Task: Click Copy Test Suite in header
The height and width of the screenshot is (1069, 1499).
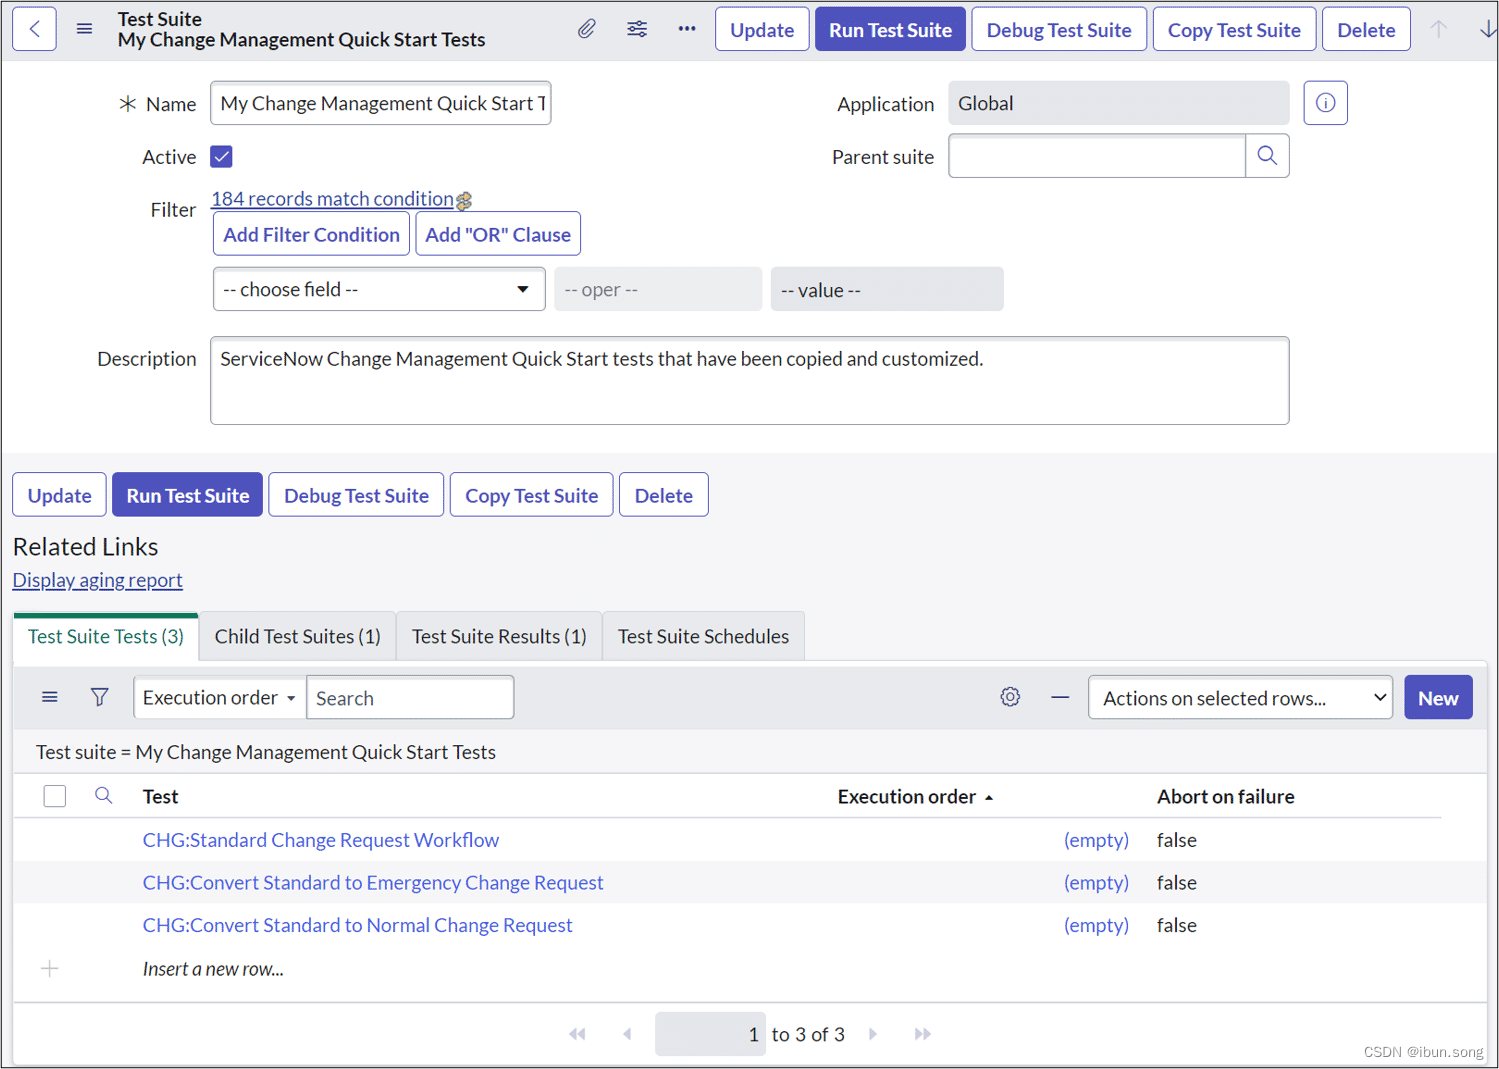Action: click(x=1234, y=29)
